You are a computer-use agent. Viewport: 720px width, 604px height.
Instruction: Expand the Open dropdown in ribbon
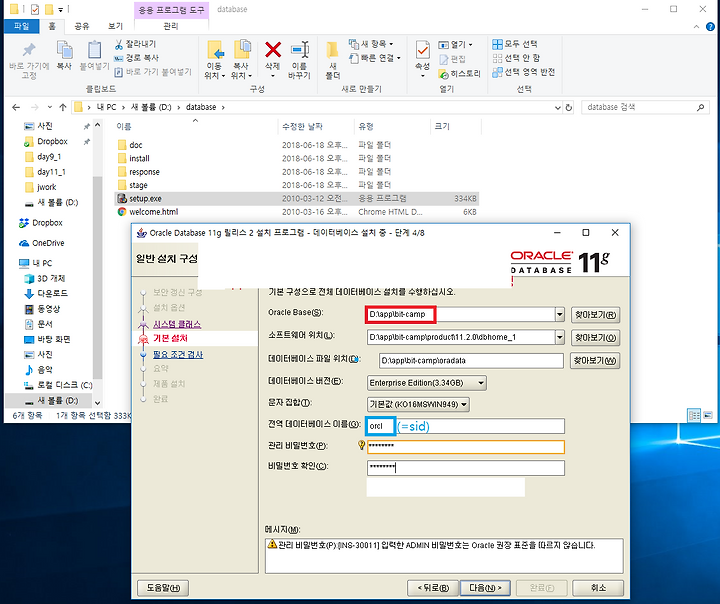coord(470,45)
